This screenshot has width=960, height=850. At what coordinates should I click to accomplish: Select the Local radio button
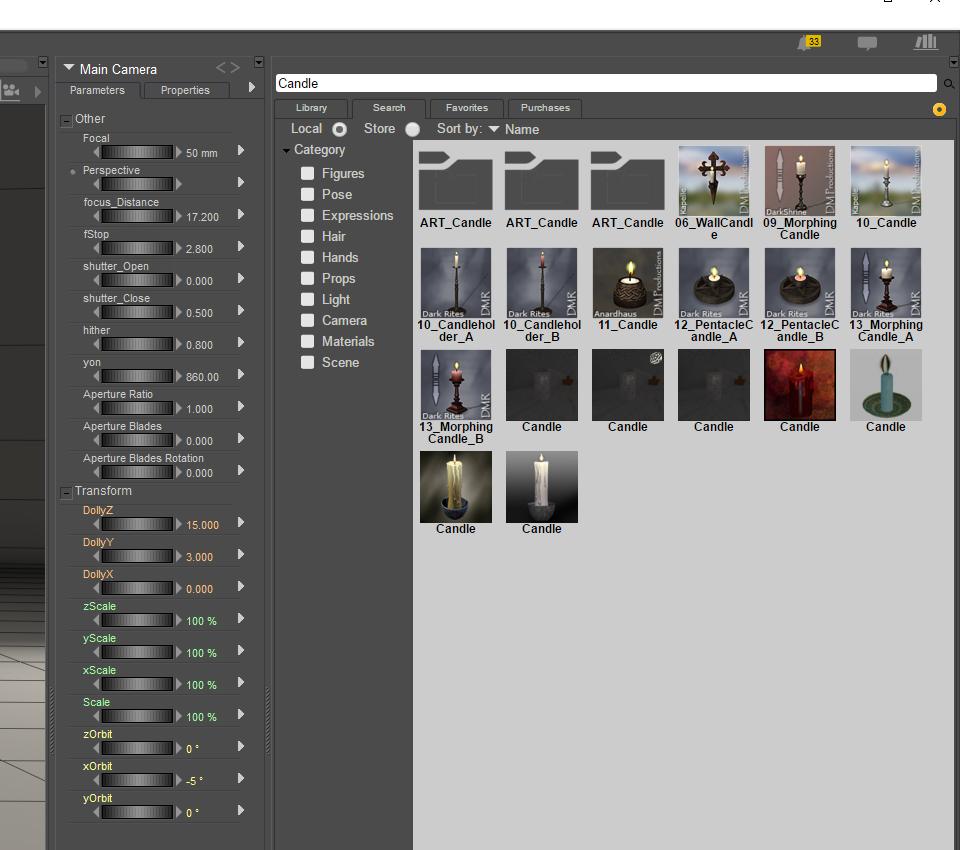coord(339,129)
